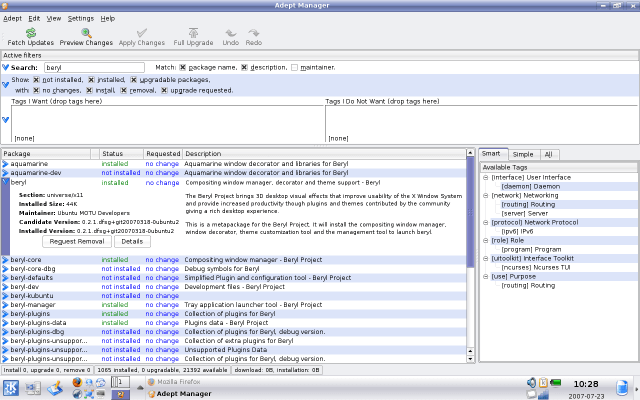Click the green battery tray icon

[556, 382]
